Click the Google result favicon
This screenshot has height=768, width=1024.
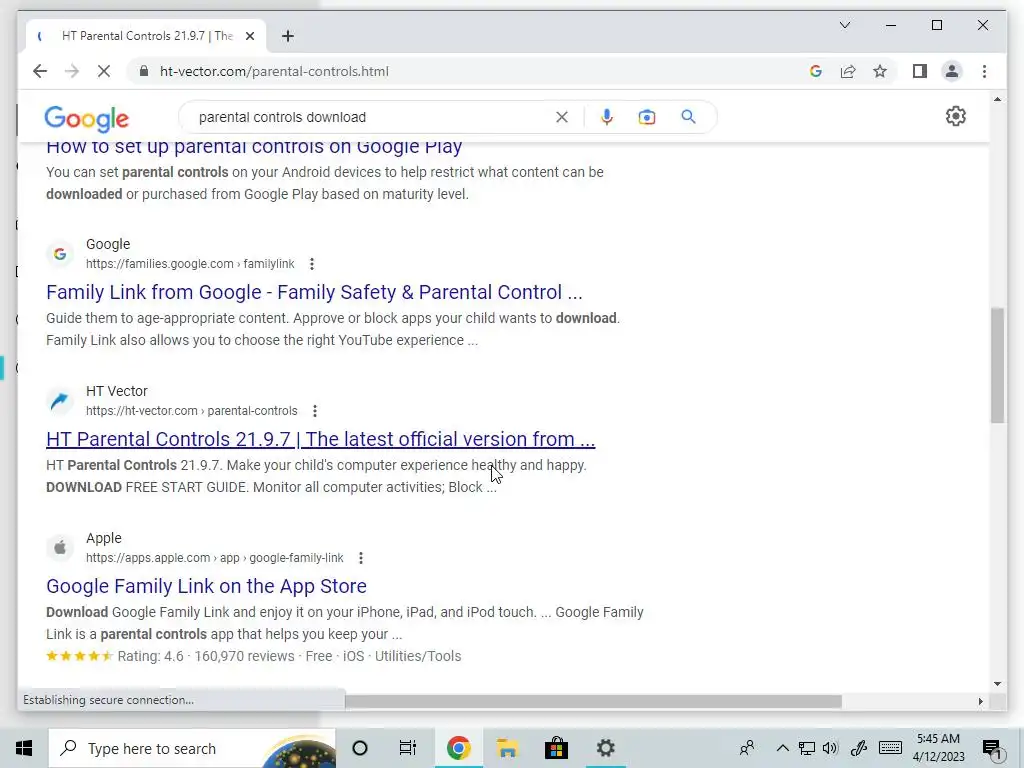59,253
